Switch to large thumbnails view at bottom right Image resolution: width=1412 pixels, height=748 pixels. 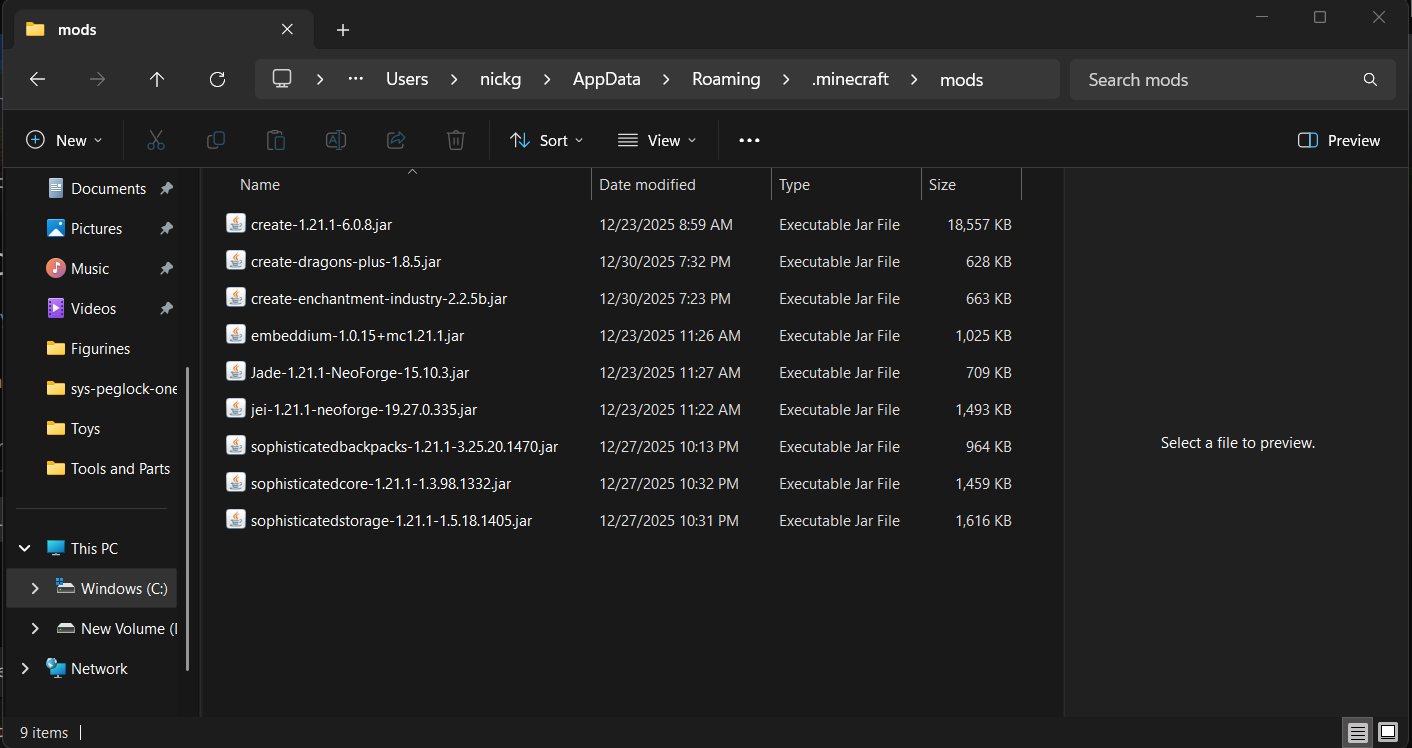tap(1389, 733)
